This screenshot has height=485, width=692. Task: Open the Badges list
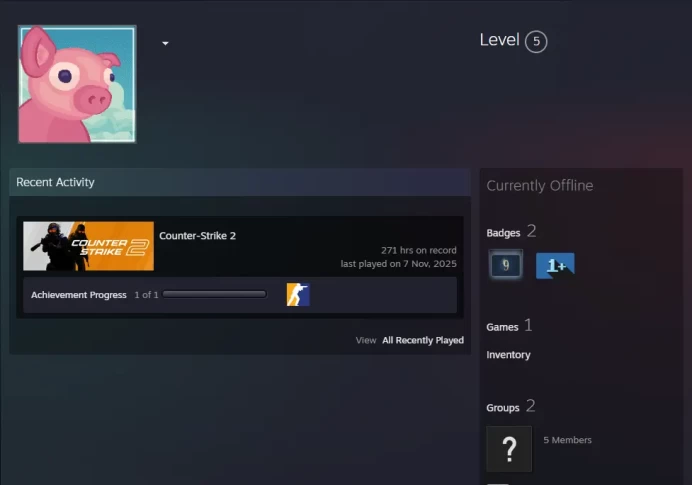click(503, 233)
